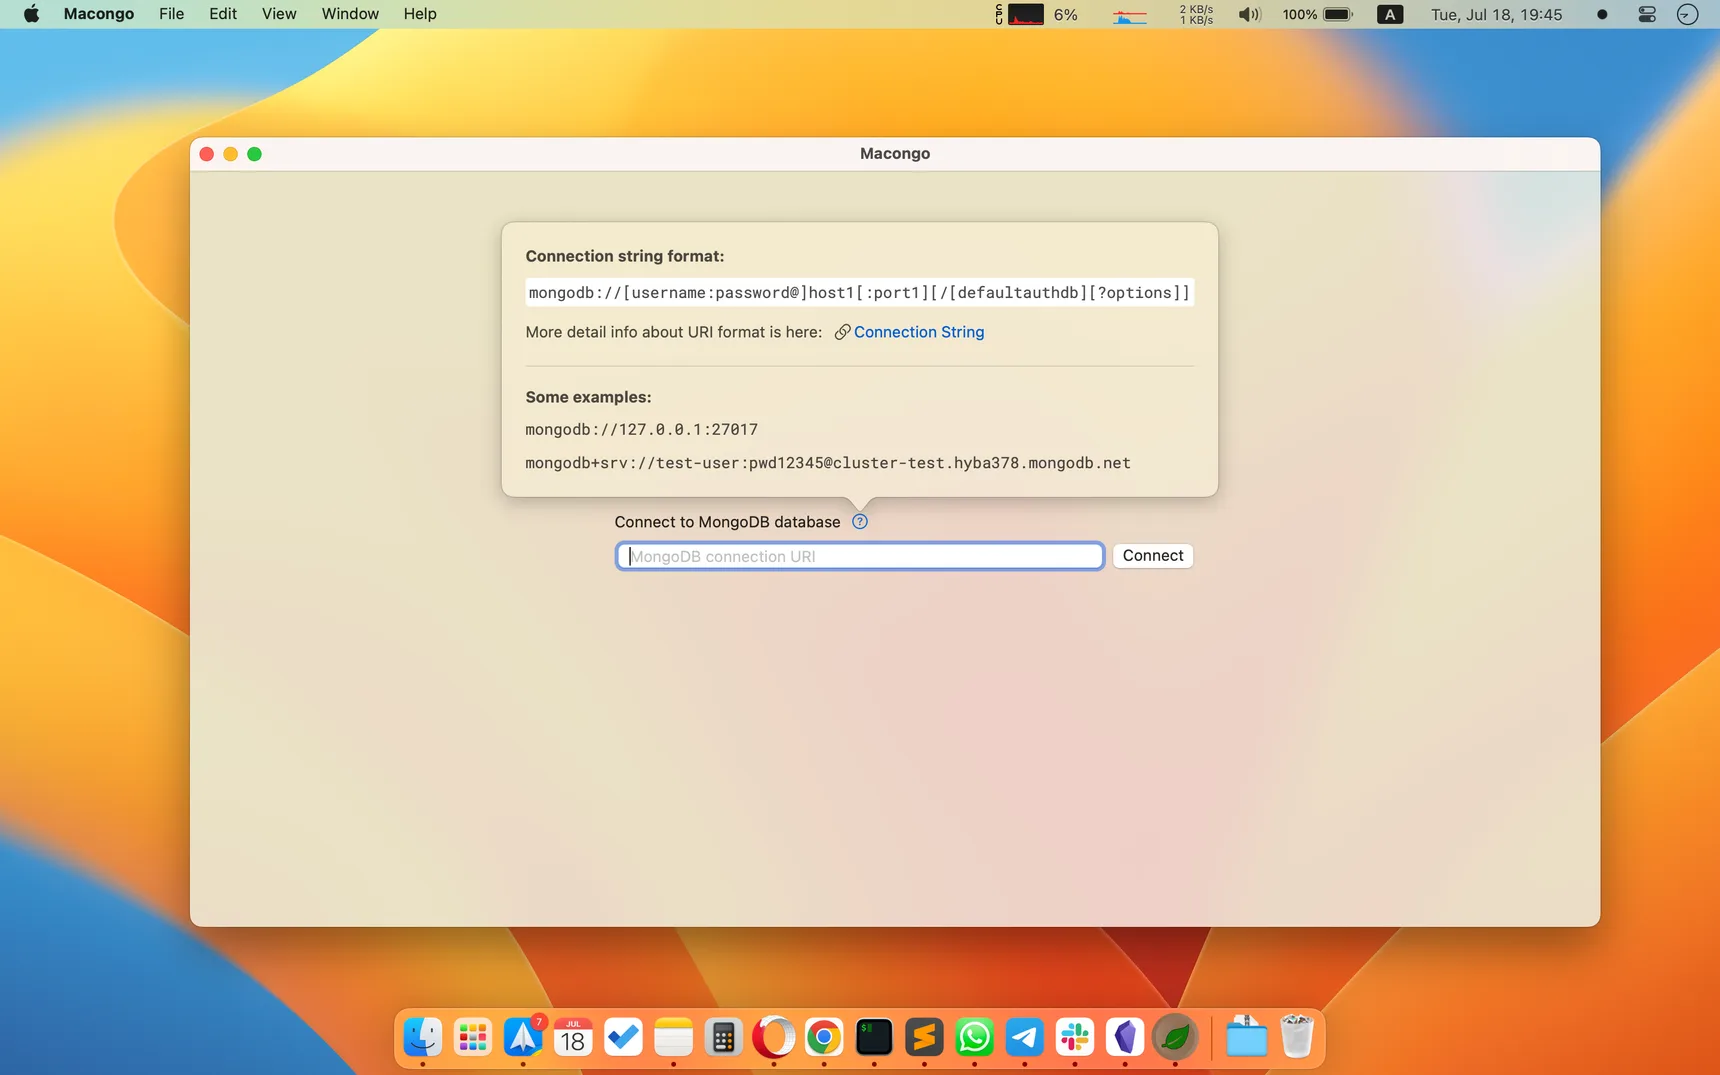
Task: Open the Downloads folder stack in Dock
Action: coord(1246,1038)
